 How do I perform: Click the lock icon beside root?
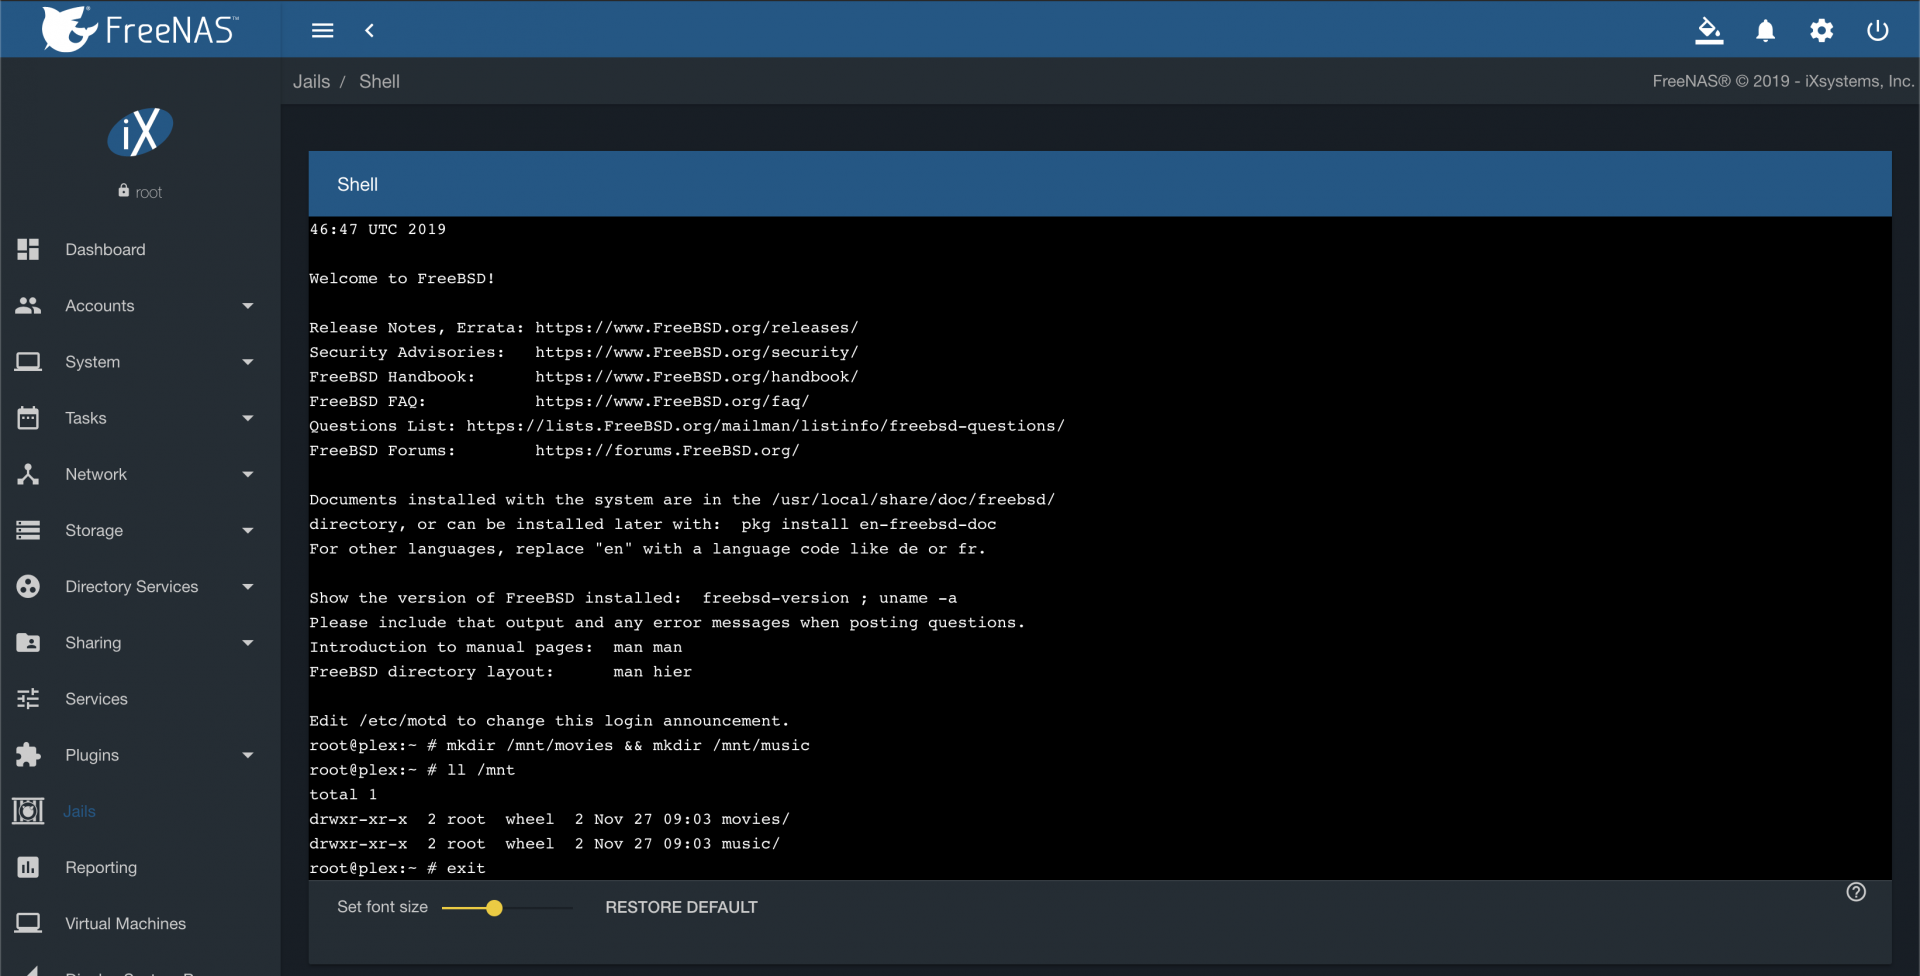tap(123, 190)
